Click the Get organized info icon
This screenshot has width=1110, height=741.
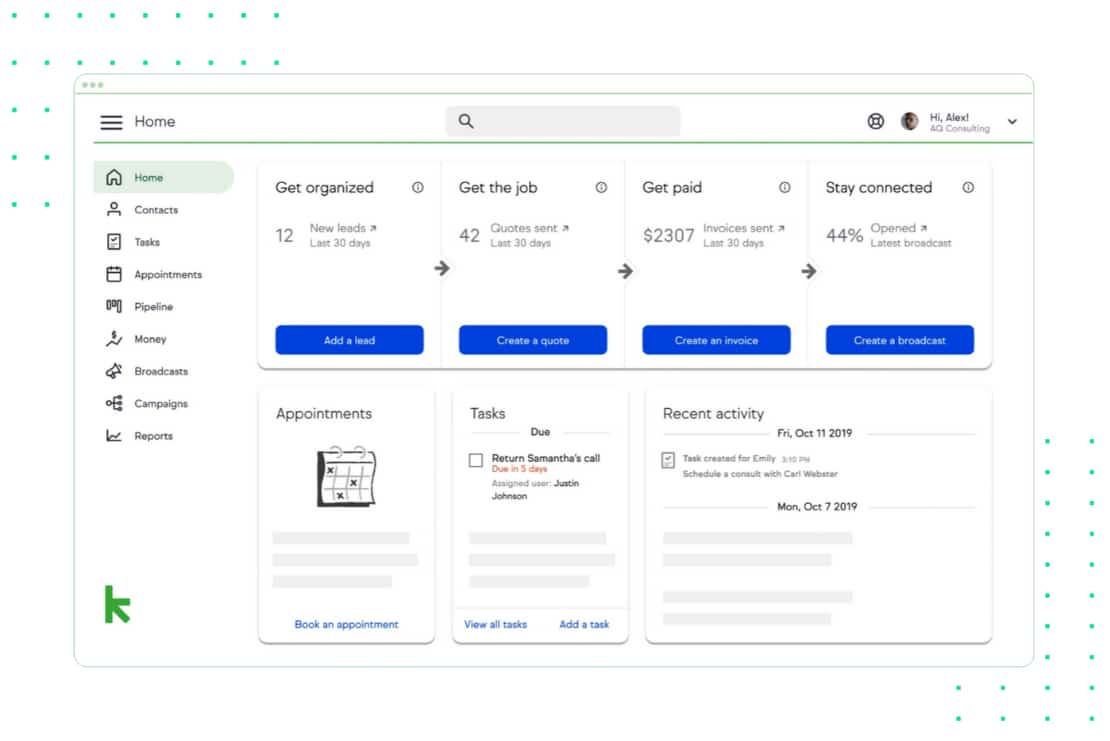point(418,188)
